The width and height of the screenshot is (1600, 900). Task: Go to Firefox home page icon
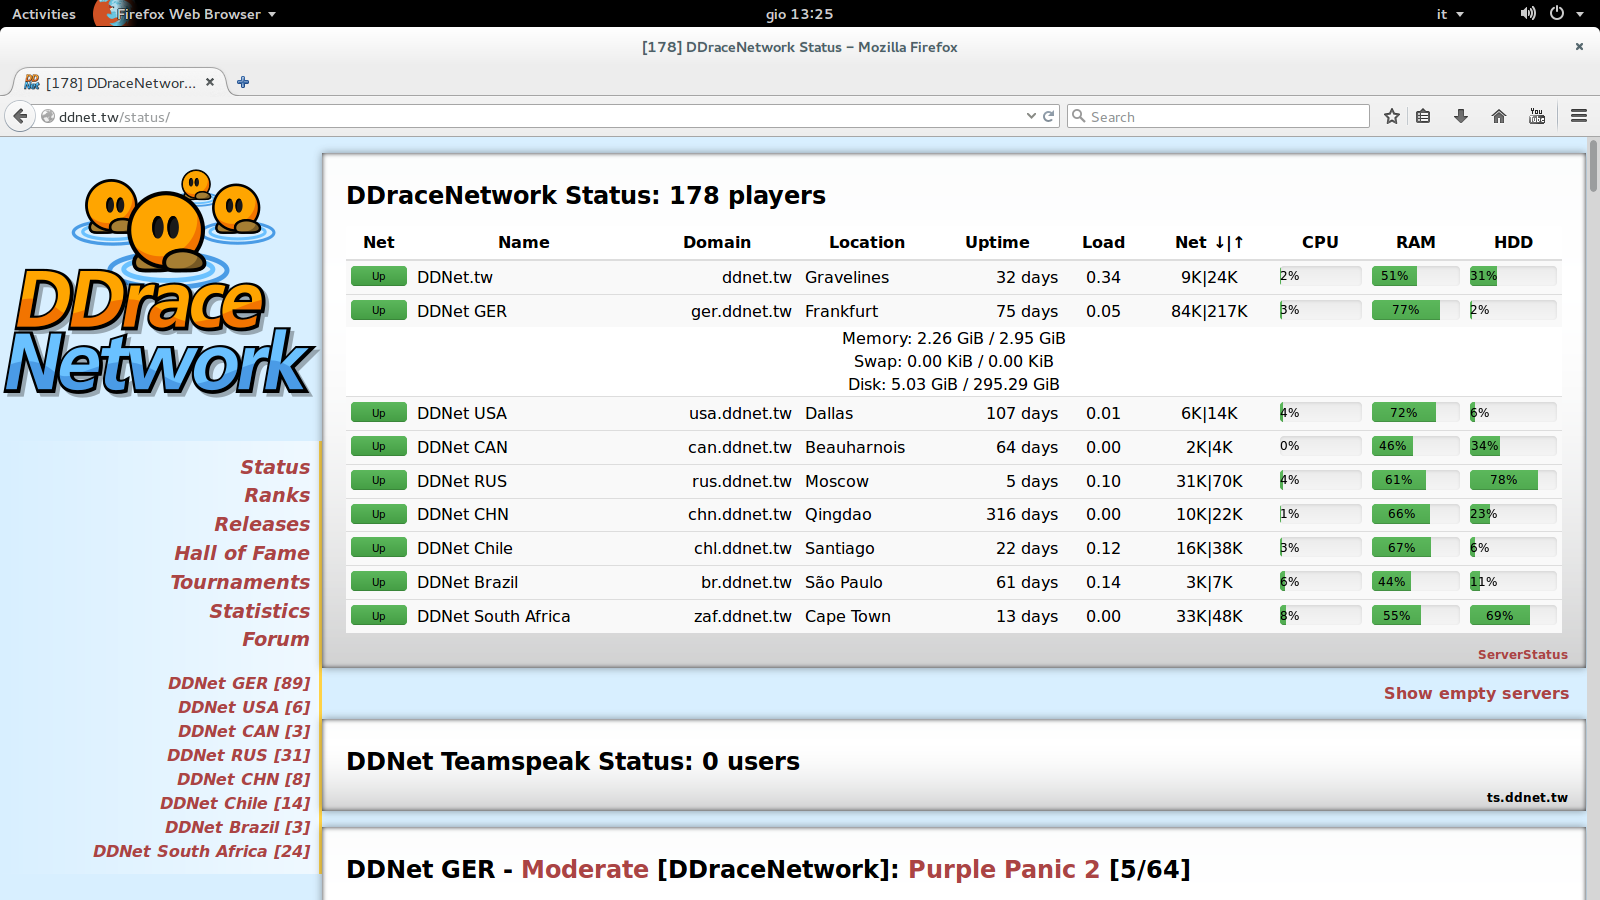[x=1498, y=116]
